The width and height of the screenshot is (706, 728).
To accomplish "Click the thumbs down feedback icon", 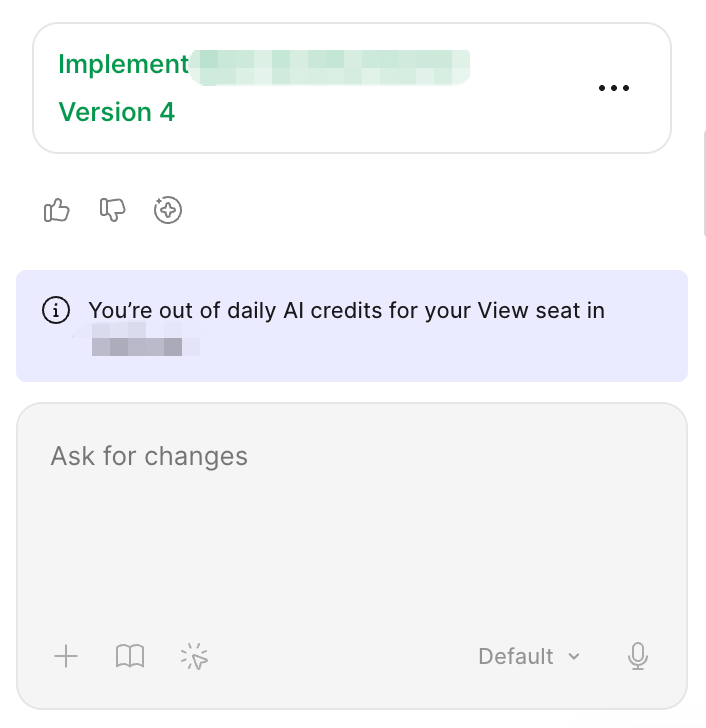I will pyautogui.click(x=112, y=210).
